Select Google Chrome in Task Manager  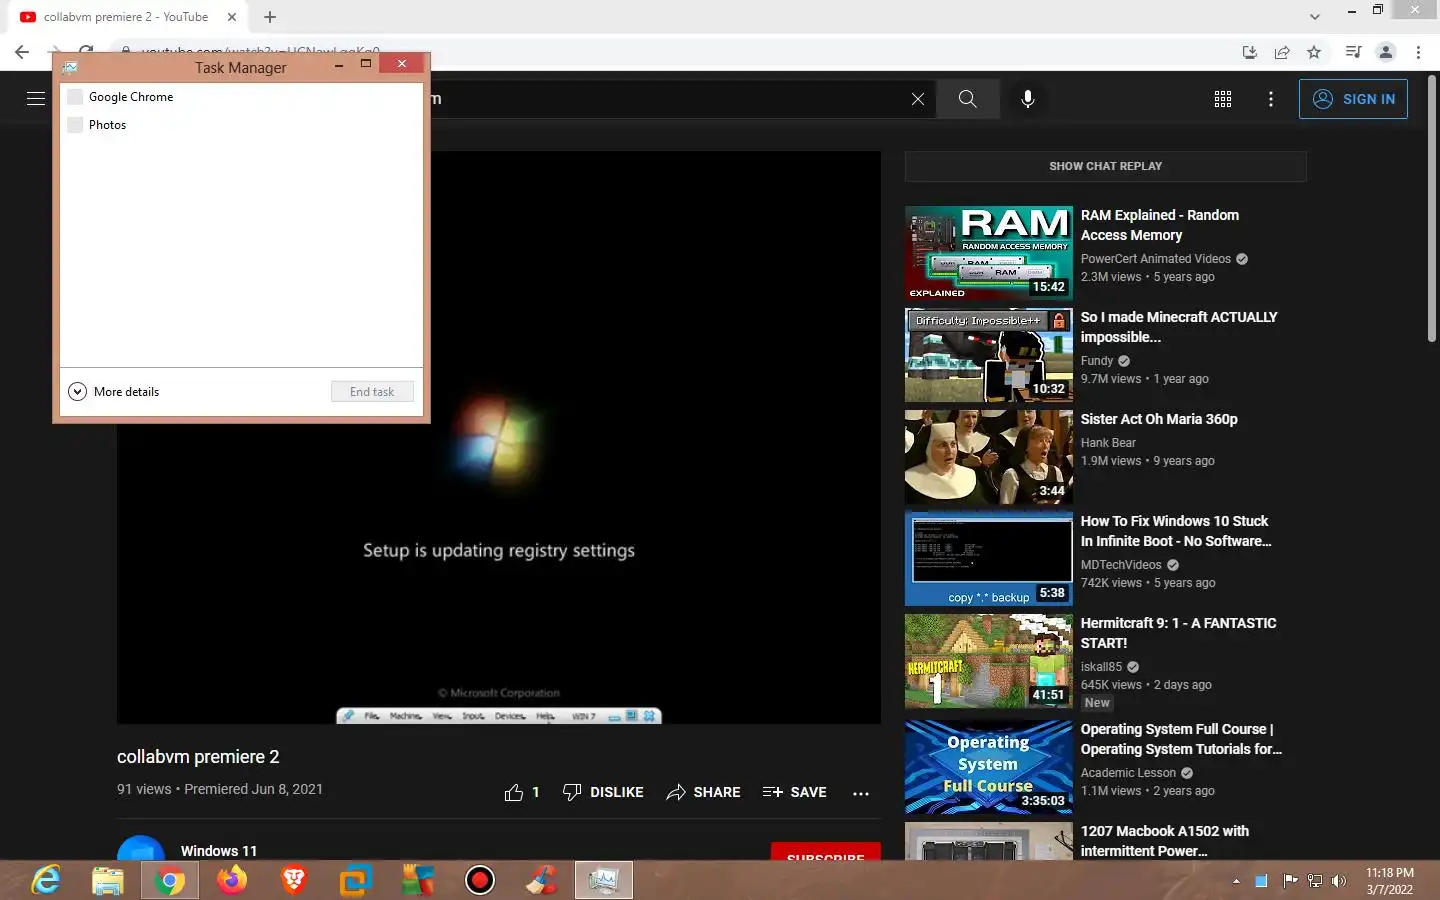[240, 97]
